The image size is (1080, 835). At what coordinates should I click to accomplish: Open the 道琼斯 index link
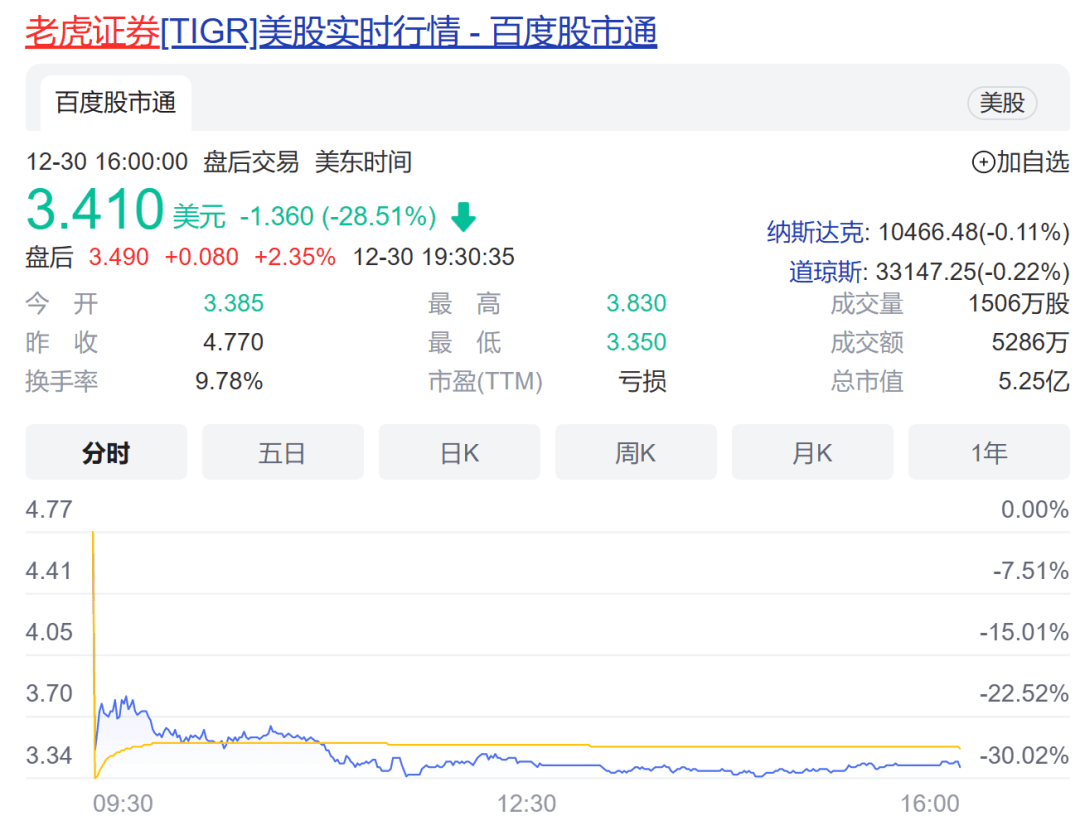827,272
